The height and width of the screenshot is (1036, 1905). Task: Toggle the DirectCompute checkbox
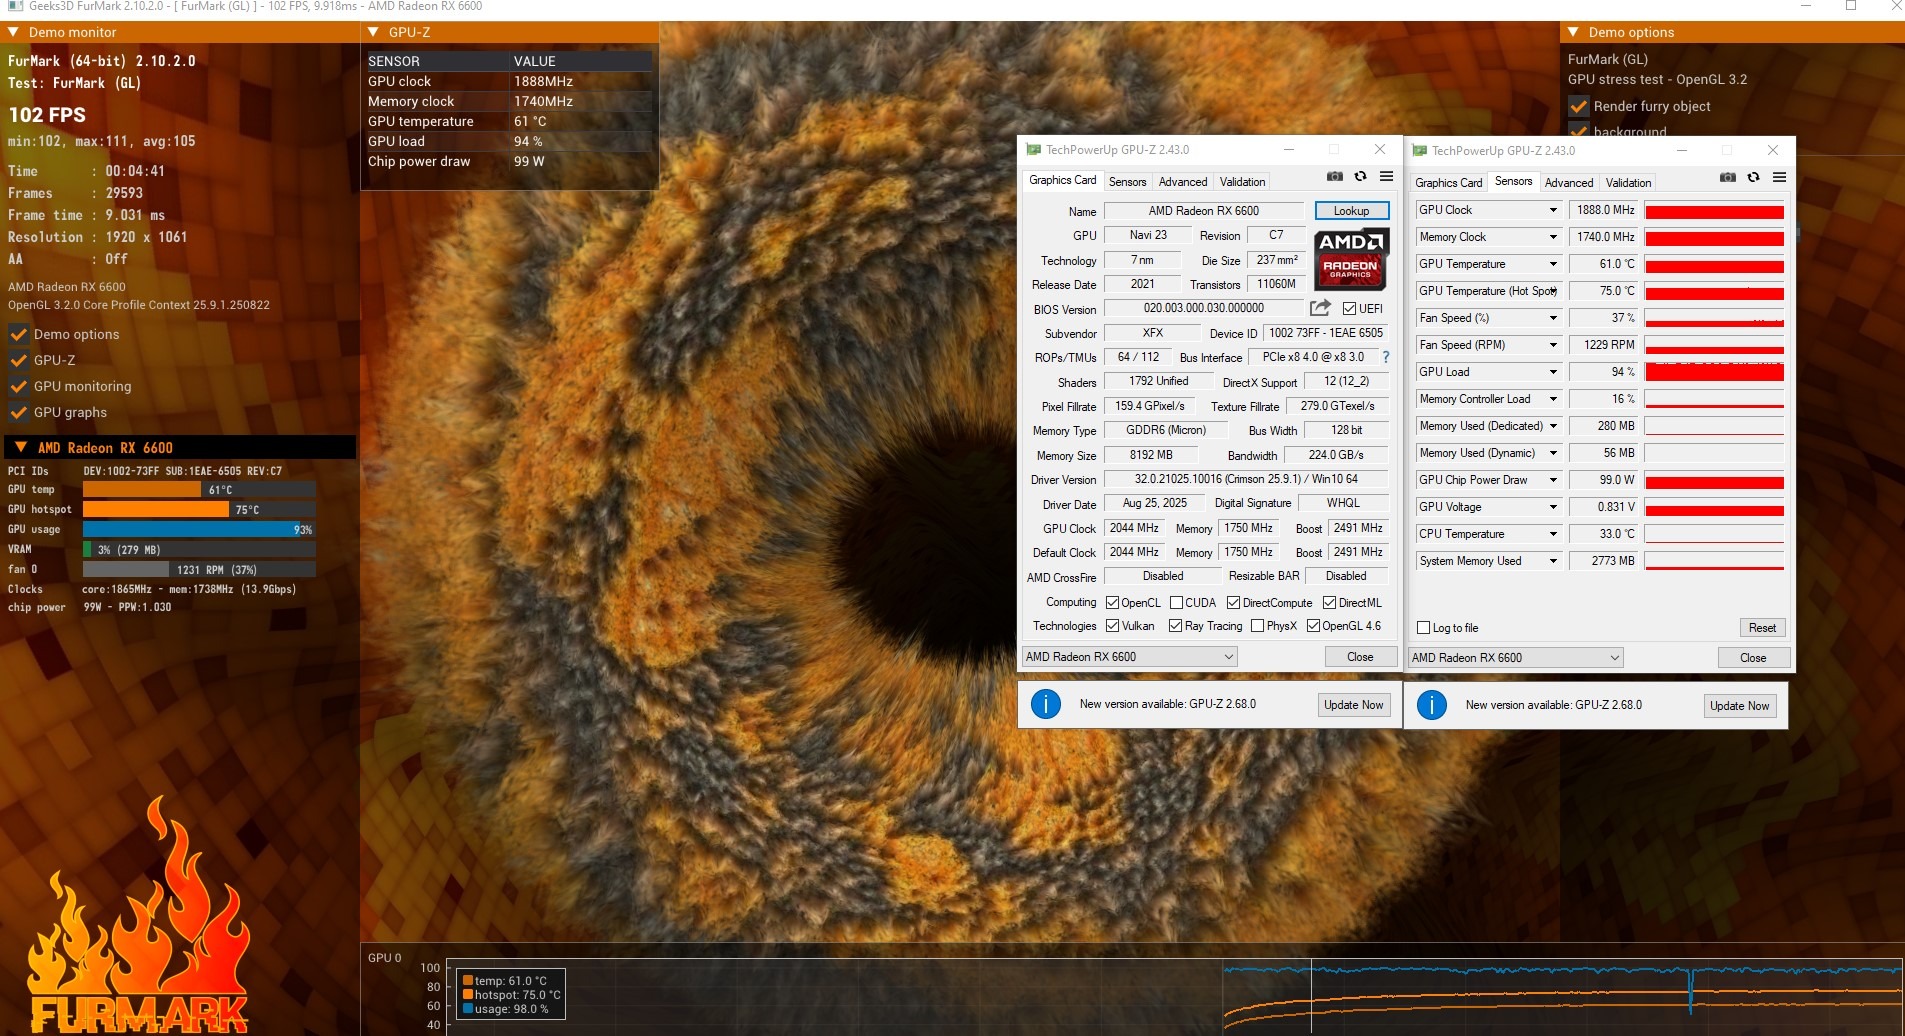coord(1233,603)
